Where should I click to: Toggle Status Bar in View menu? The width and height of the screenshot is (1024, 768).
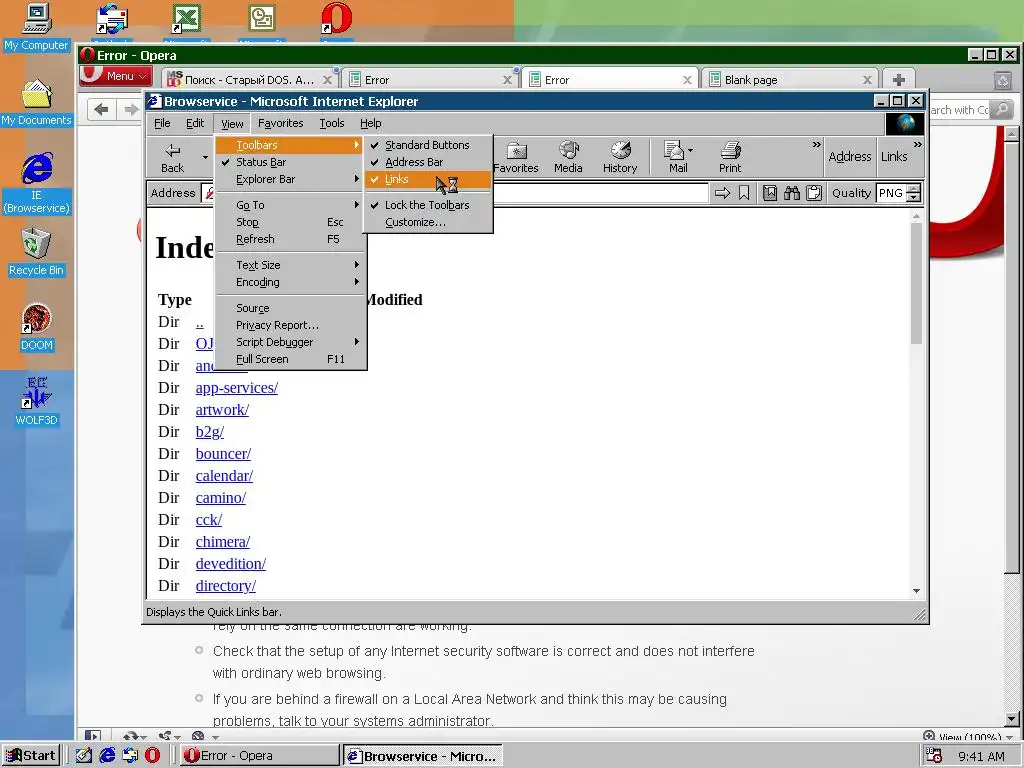[x=291, y=162]
